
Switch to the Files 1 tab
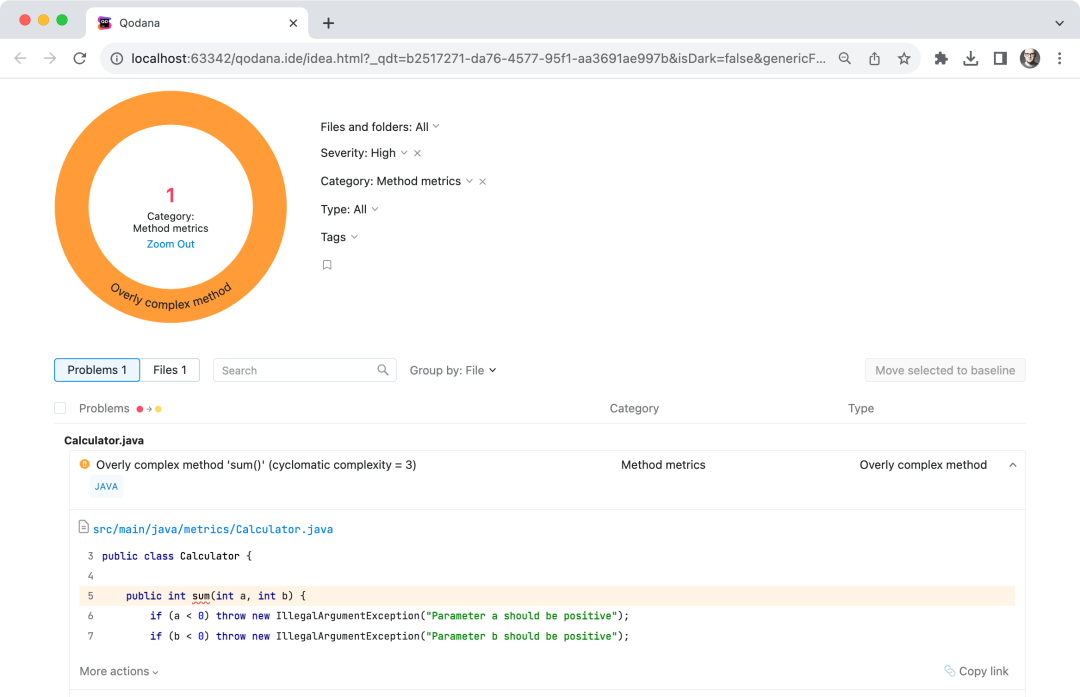(x=169, y=370)
